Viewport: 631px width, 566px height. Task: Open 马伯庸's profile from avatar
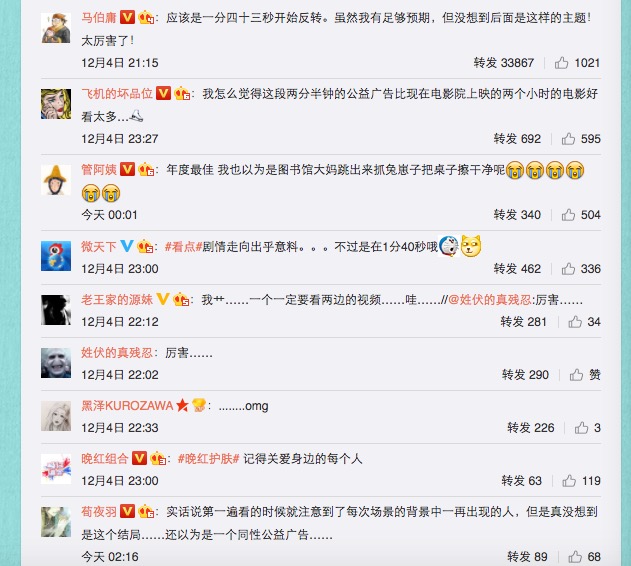point(56,28)
